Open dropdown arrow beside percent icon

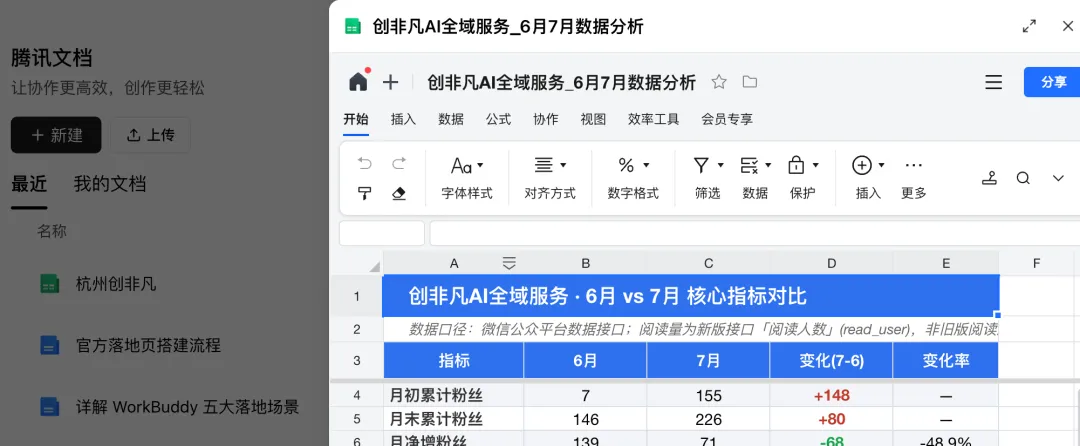(646, 165)
